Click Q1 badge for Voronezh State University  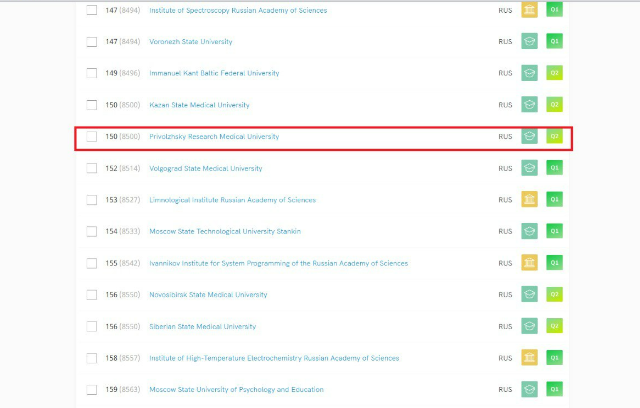coord(554,41)
